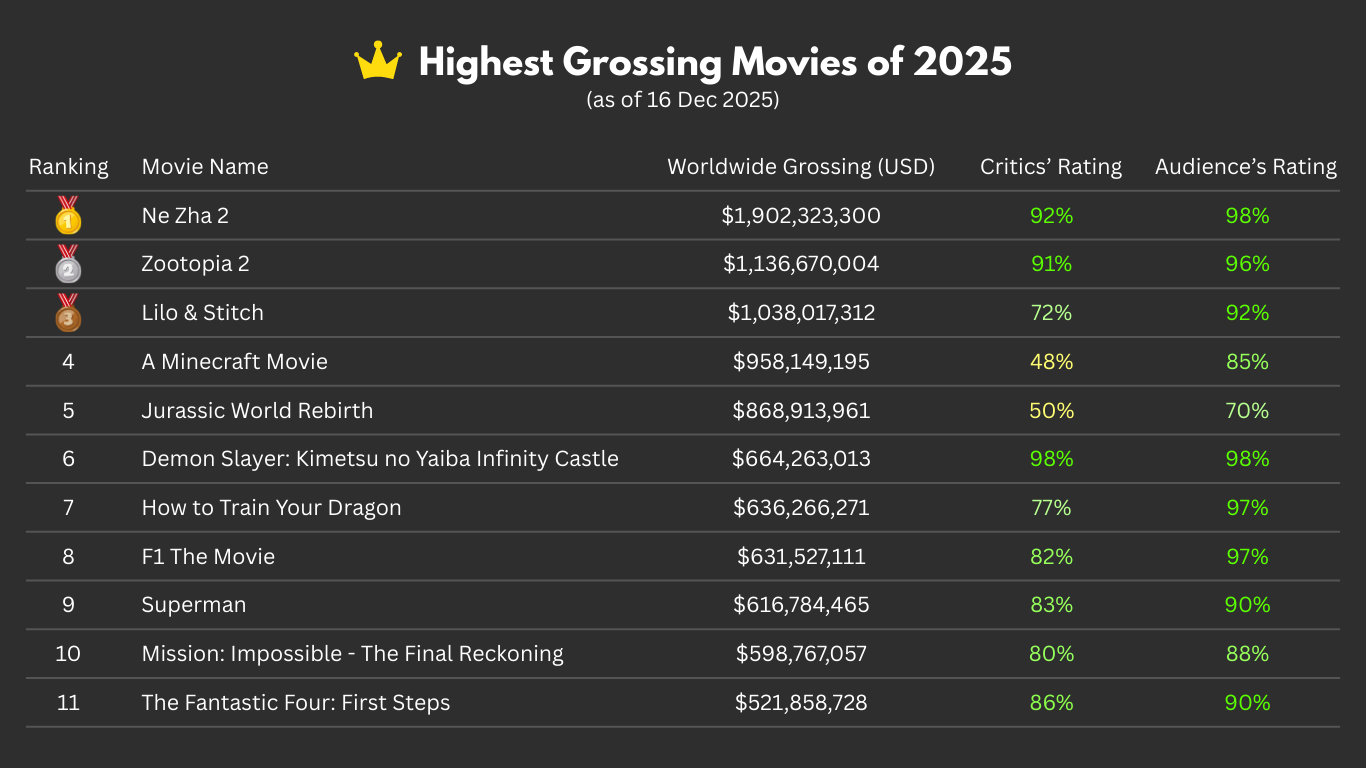The image size is (1366, 768).
Task: Click Mission: Impossible - The Final Reckoning
Action: (x=353, y=654)
